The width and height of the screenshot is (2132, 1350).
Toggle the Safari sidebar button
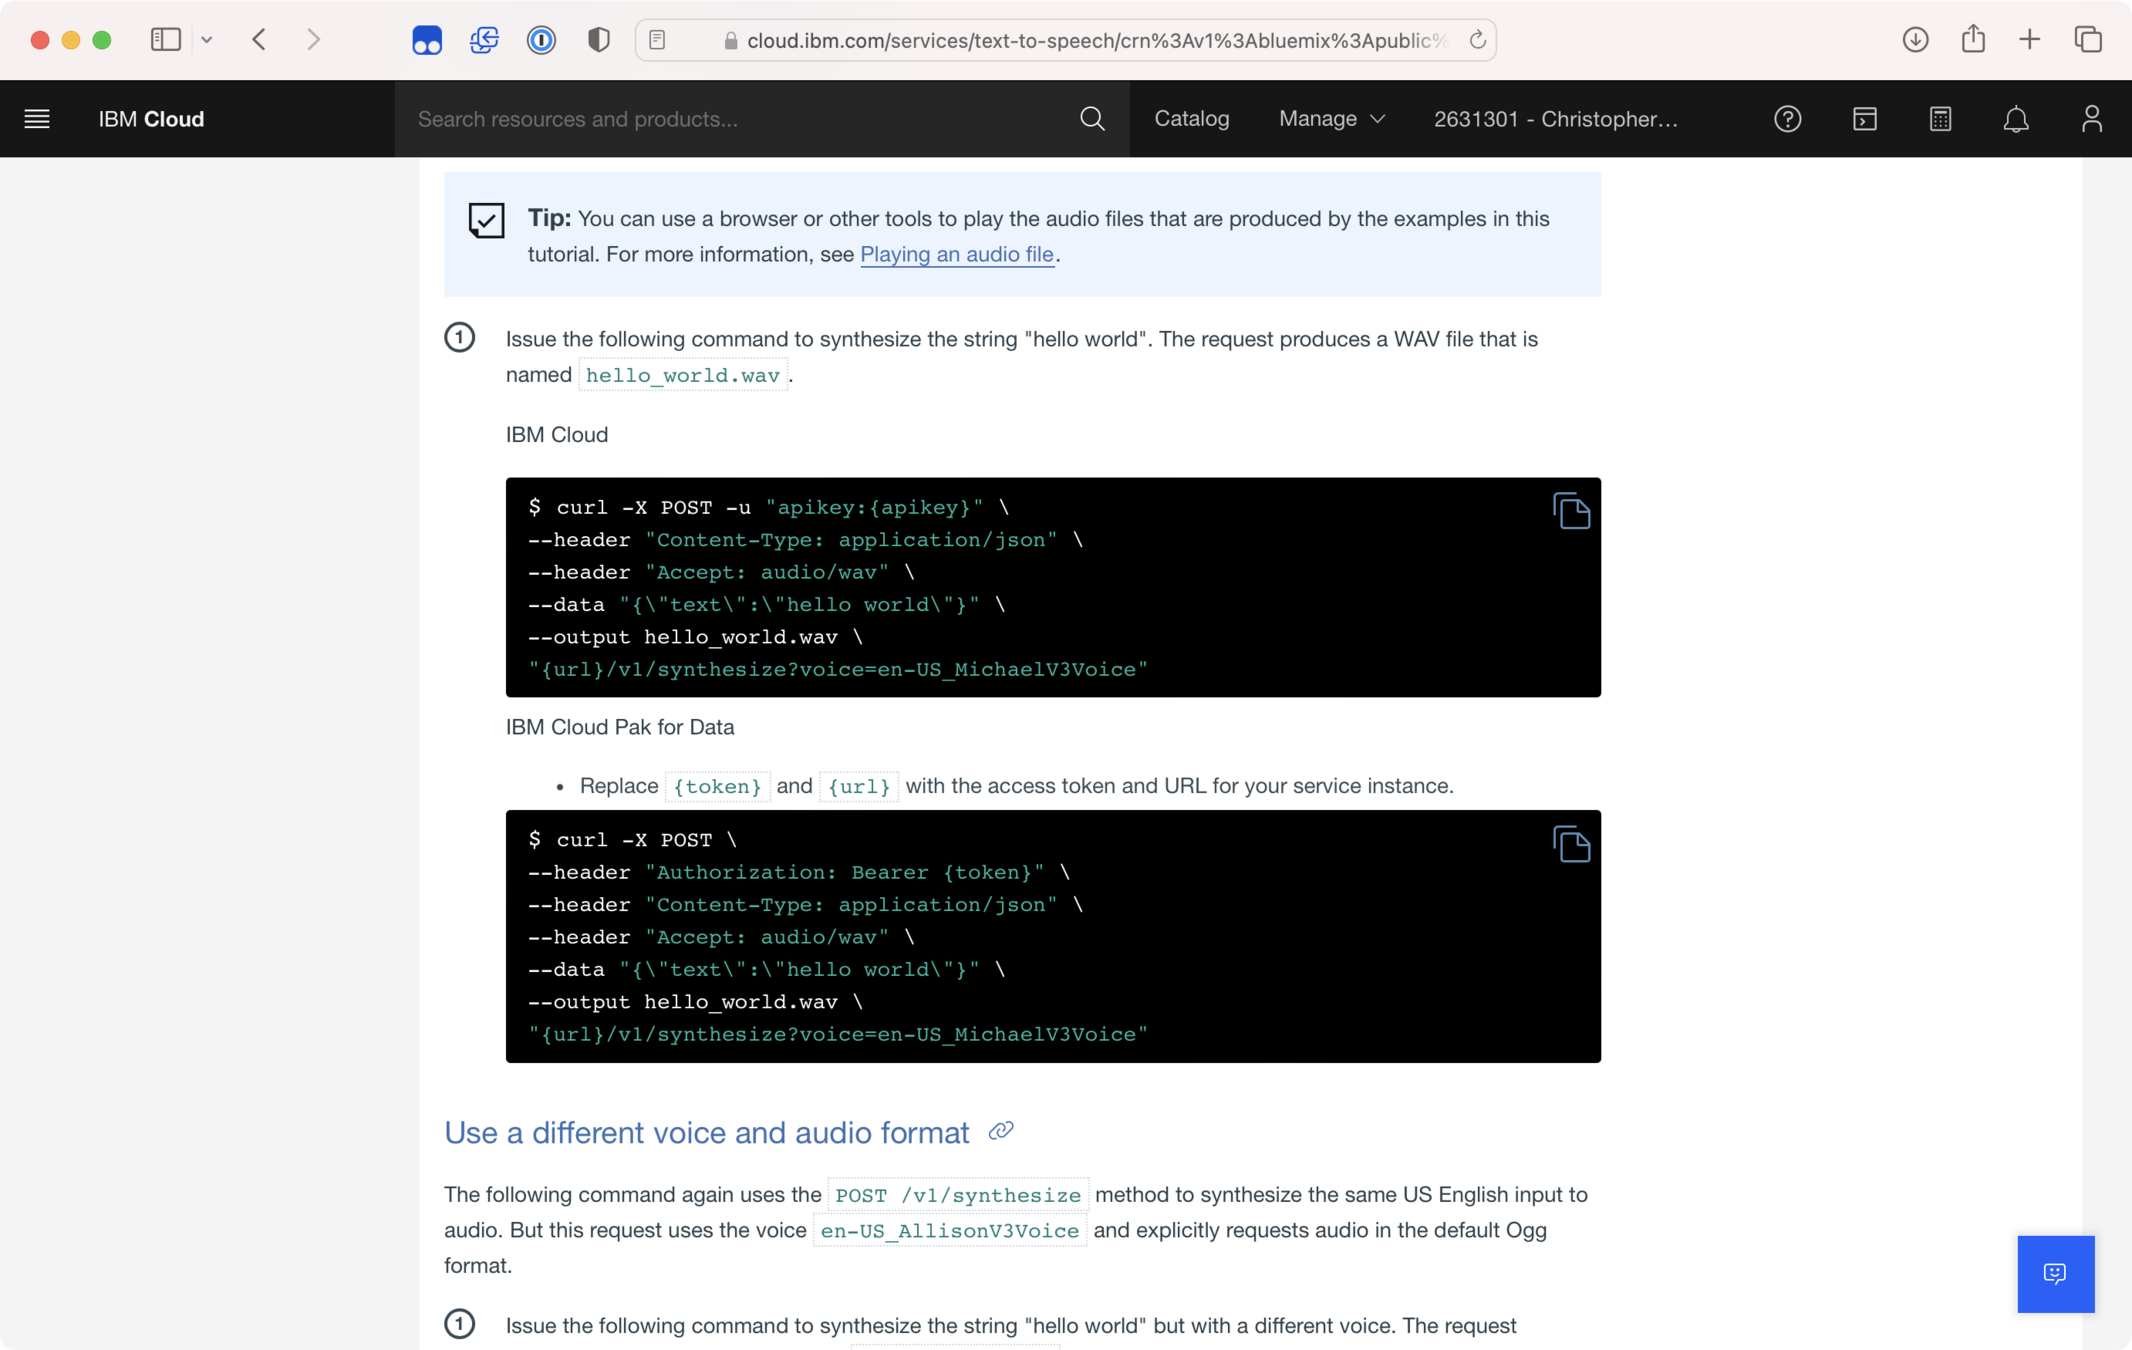click(166, 40)
